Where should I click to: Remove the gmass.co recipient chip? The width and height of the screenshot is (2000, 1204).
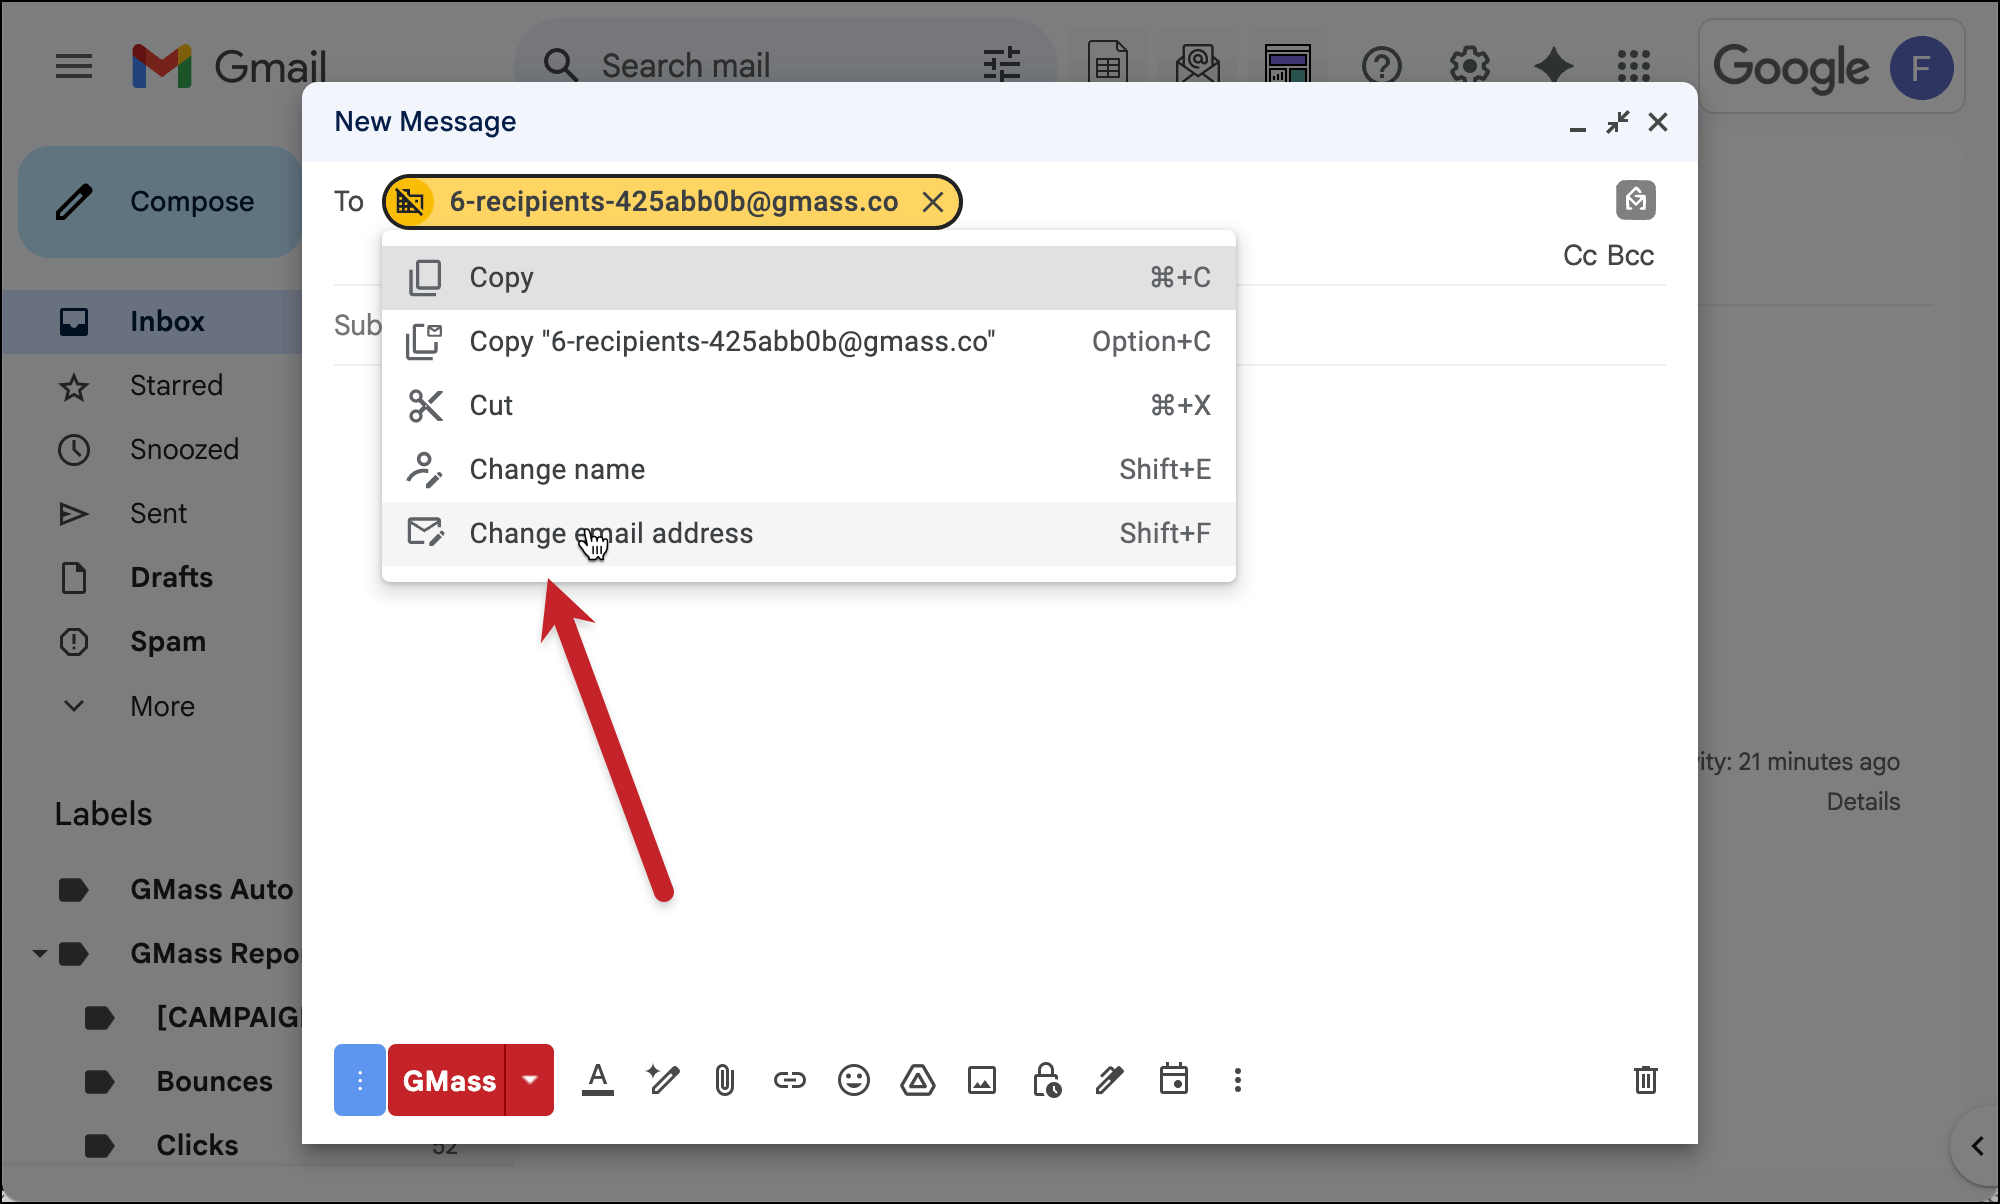coord(933,202)
